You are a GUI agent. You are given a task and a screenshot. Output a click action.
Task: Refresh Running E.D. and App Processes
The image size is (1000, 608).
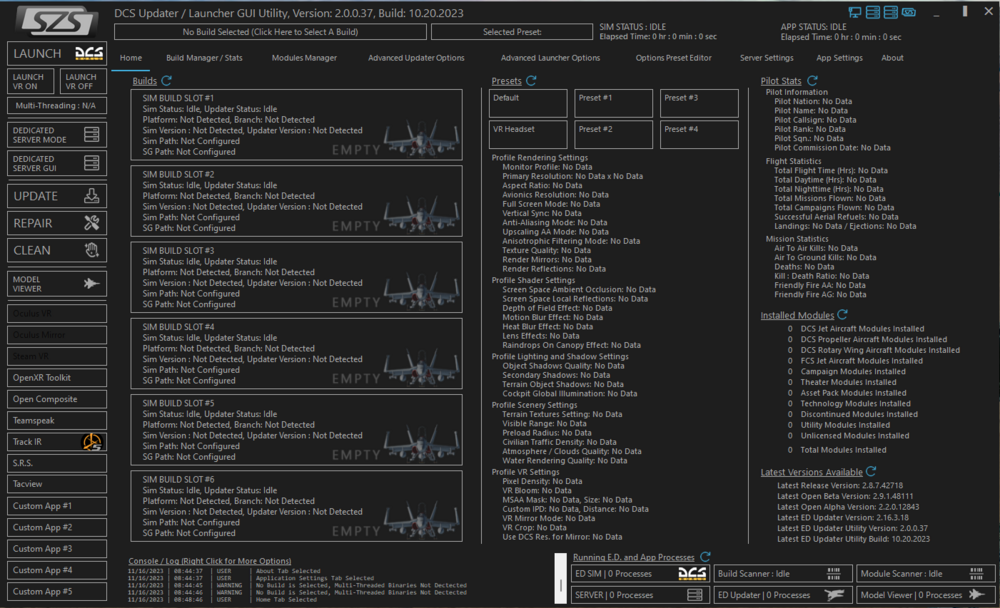coord(705,557)
